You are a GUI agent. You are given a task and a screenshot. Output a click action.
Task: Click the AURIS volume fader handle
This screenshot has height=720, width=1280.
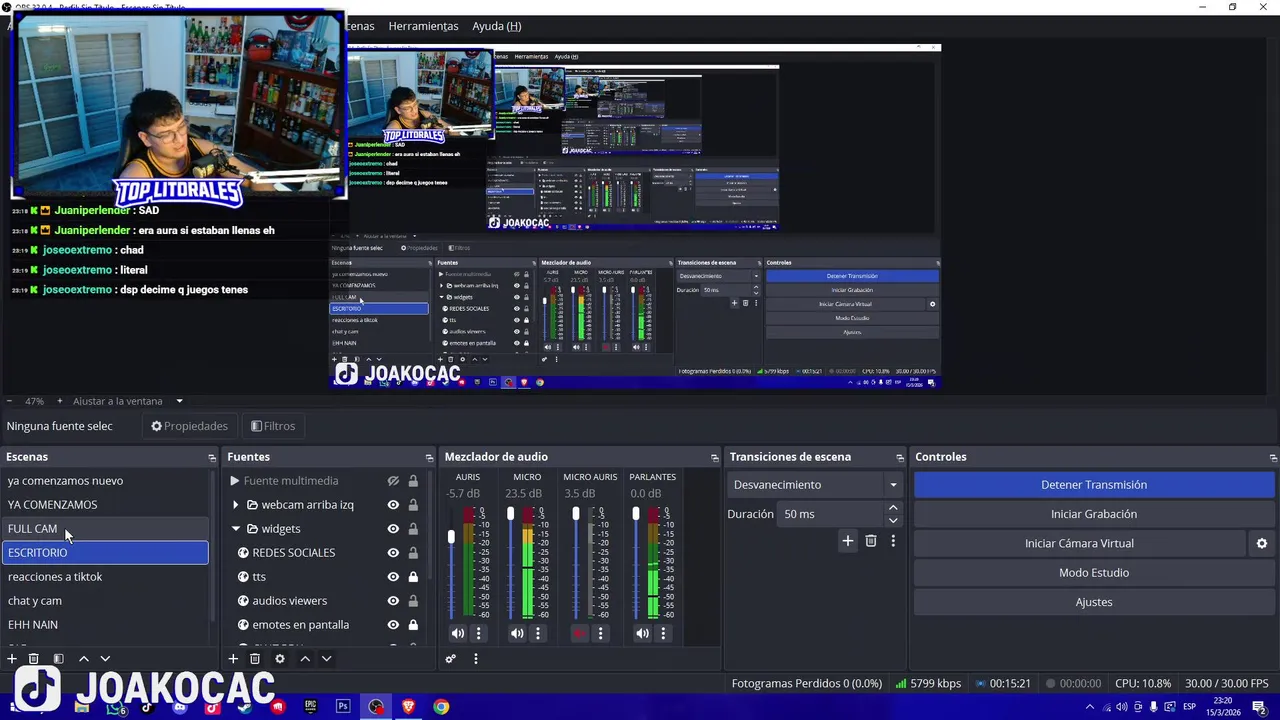point(451,537)
